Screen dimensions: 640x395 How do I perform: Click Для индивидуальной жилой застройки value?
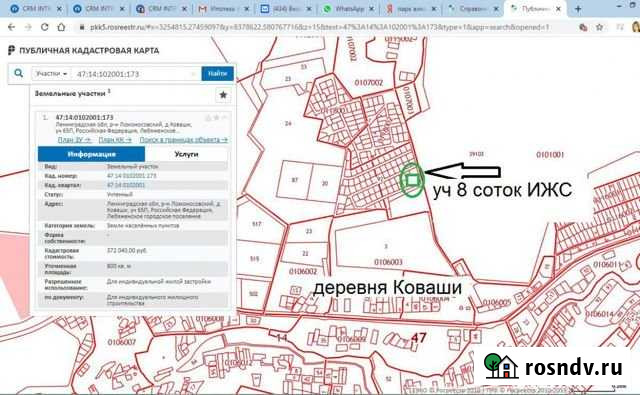coord(159,282)
